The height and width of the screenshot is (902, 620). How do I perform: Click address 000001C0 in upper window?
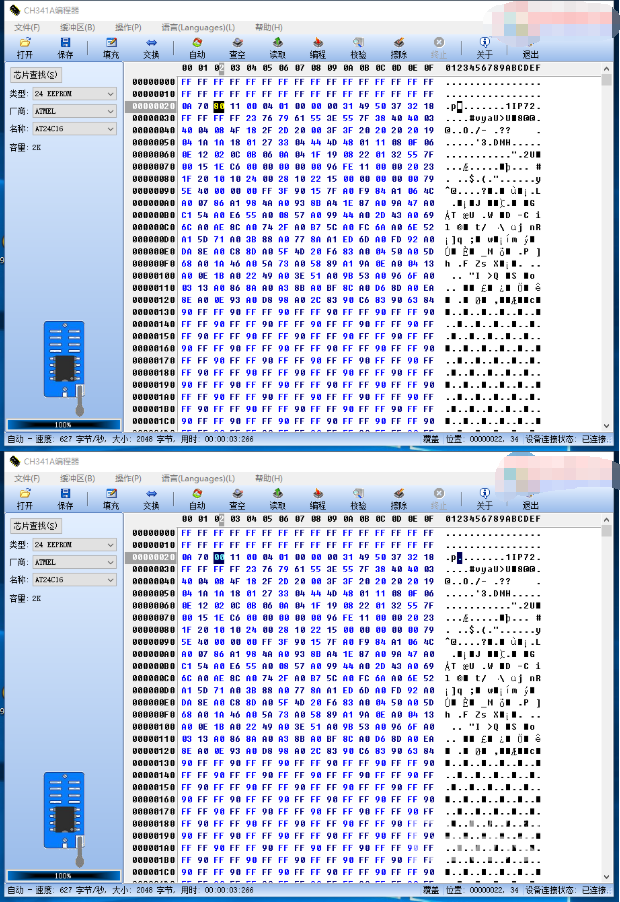click(x=153, y=421)
